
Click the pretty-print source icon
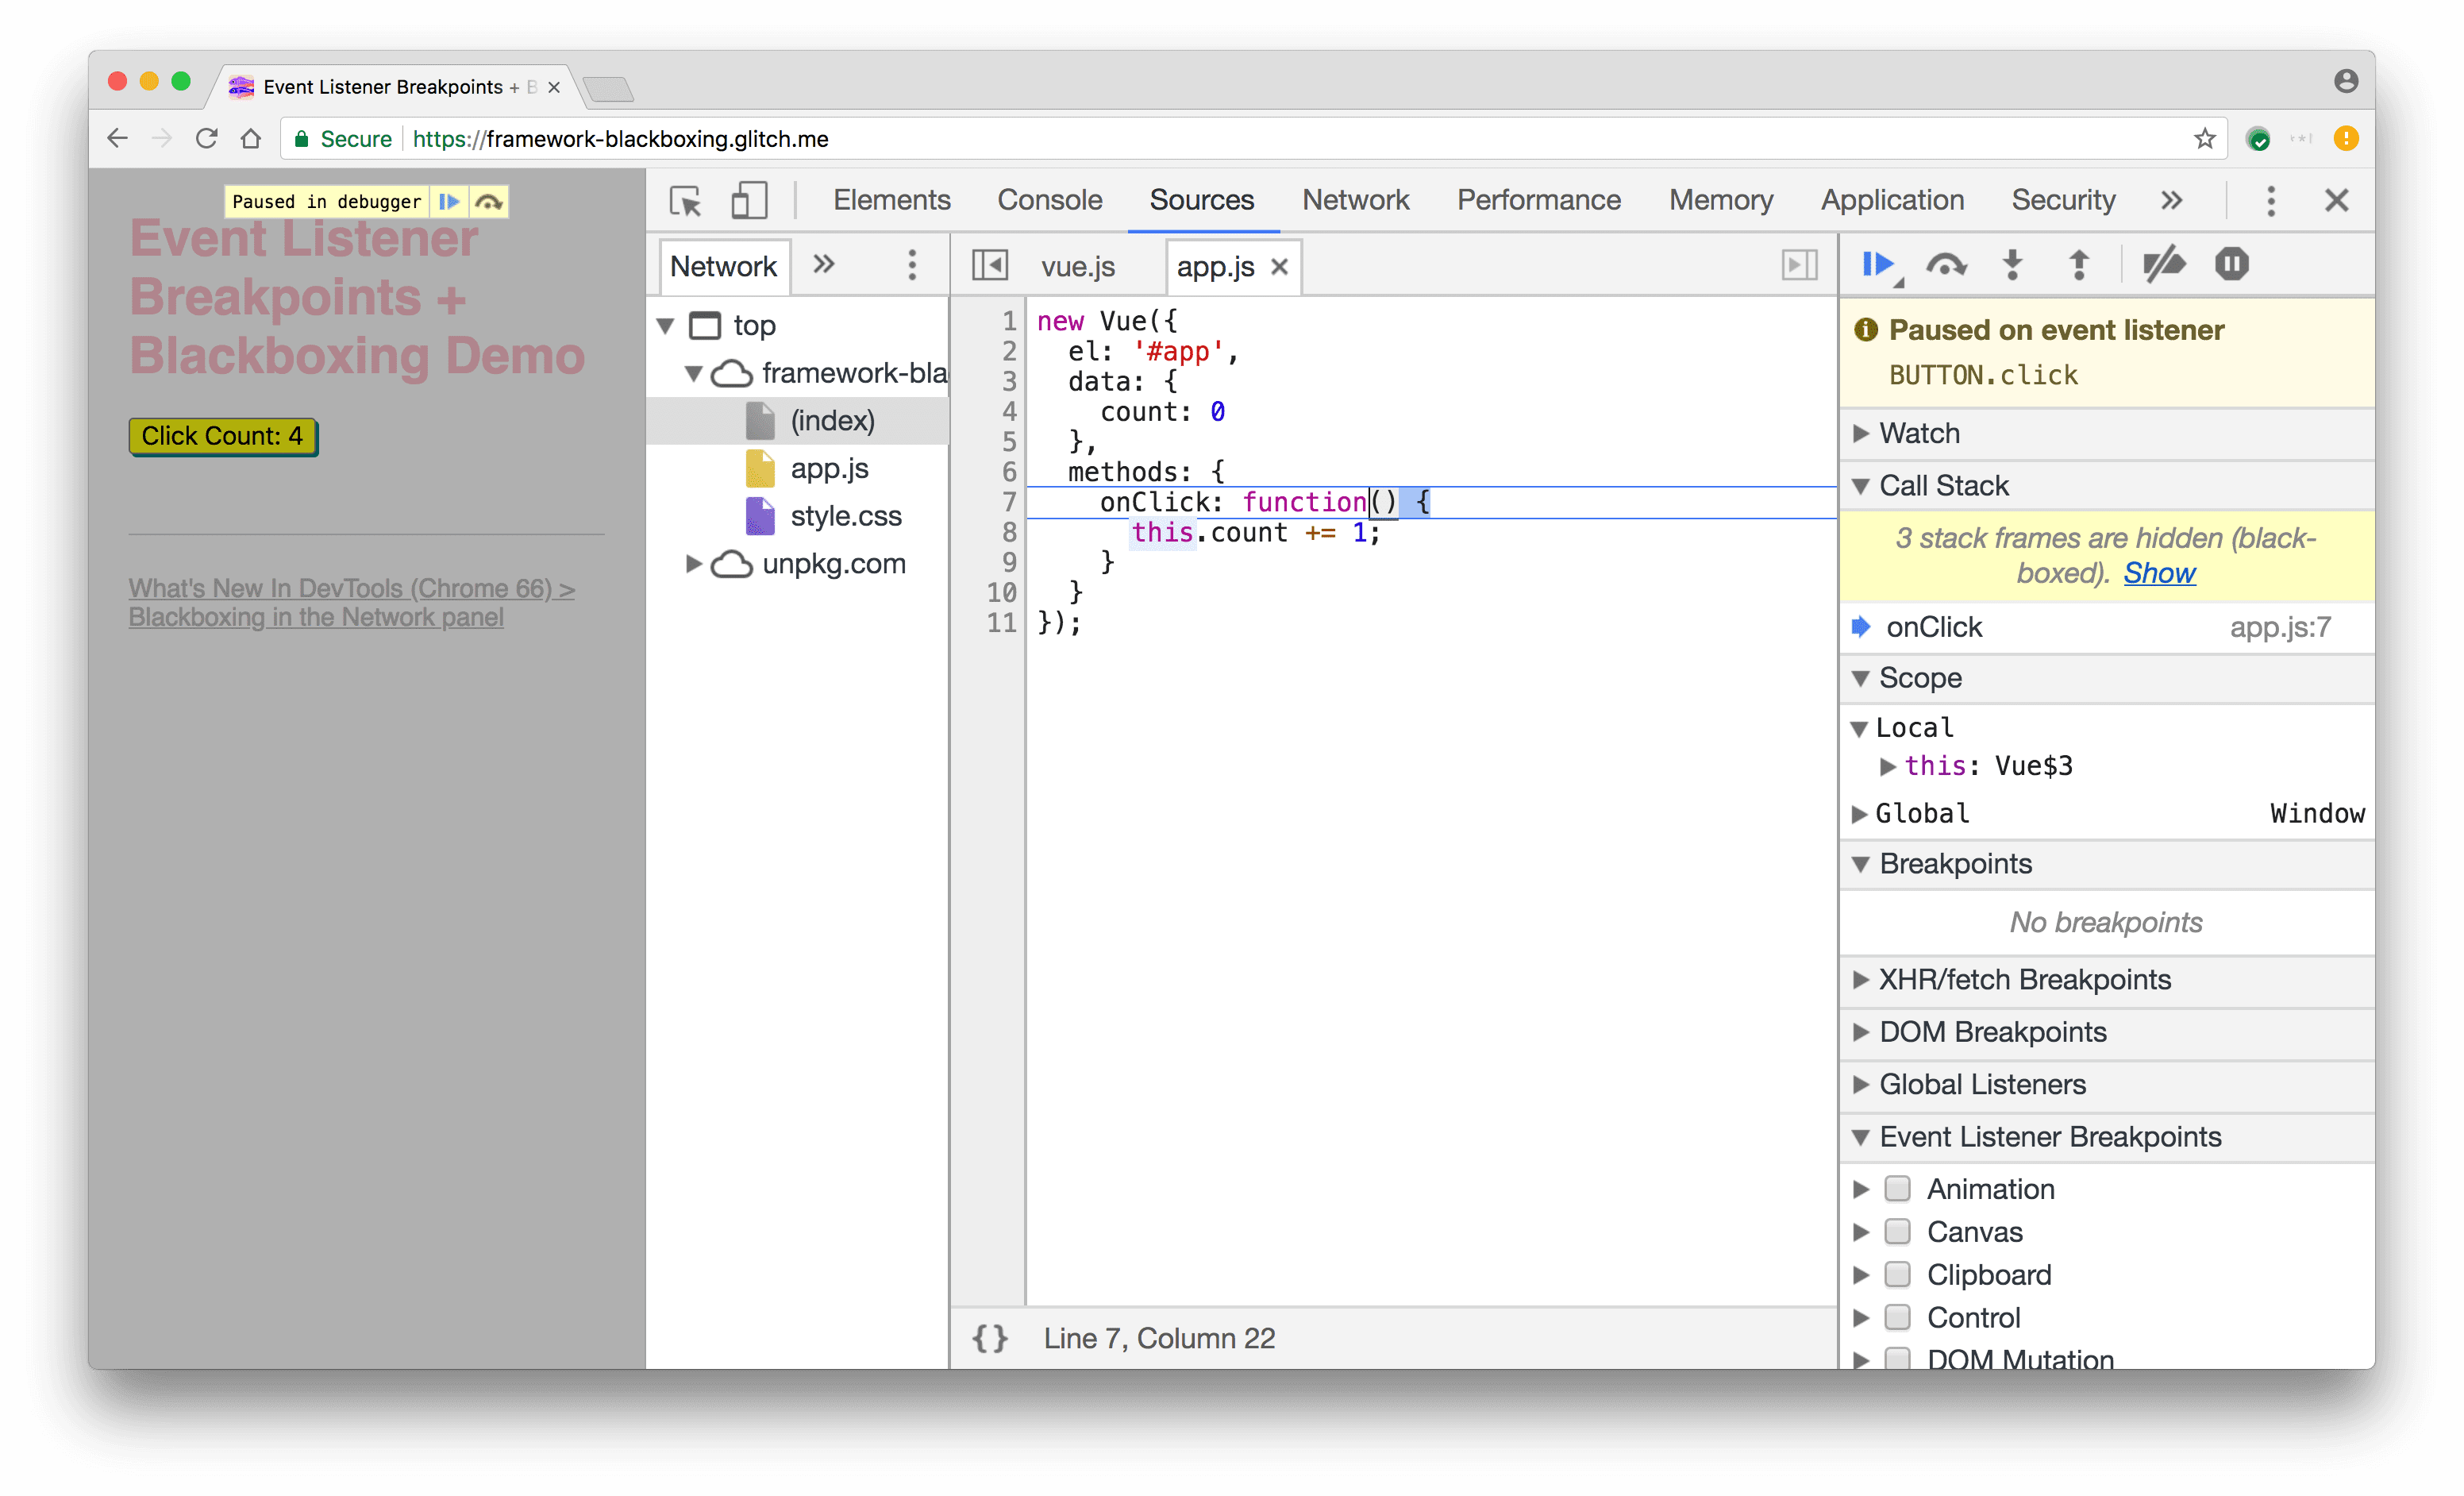point(989,1340)
